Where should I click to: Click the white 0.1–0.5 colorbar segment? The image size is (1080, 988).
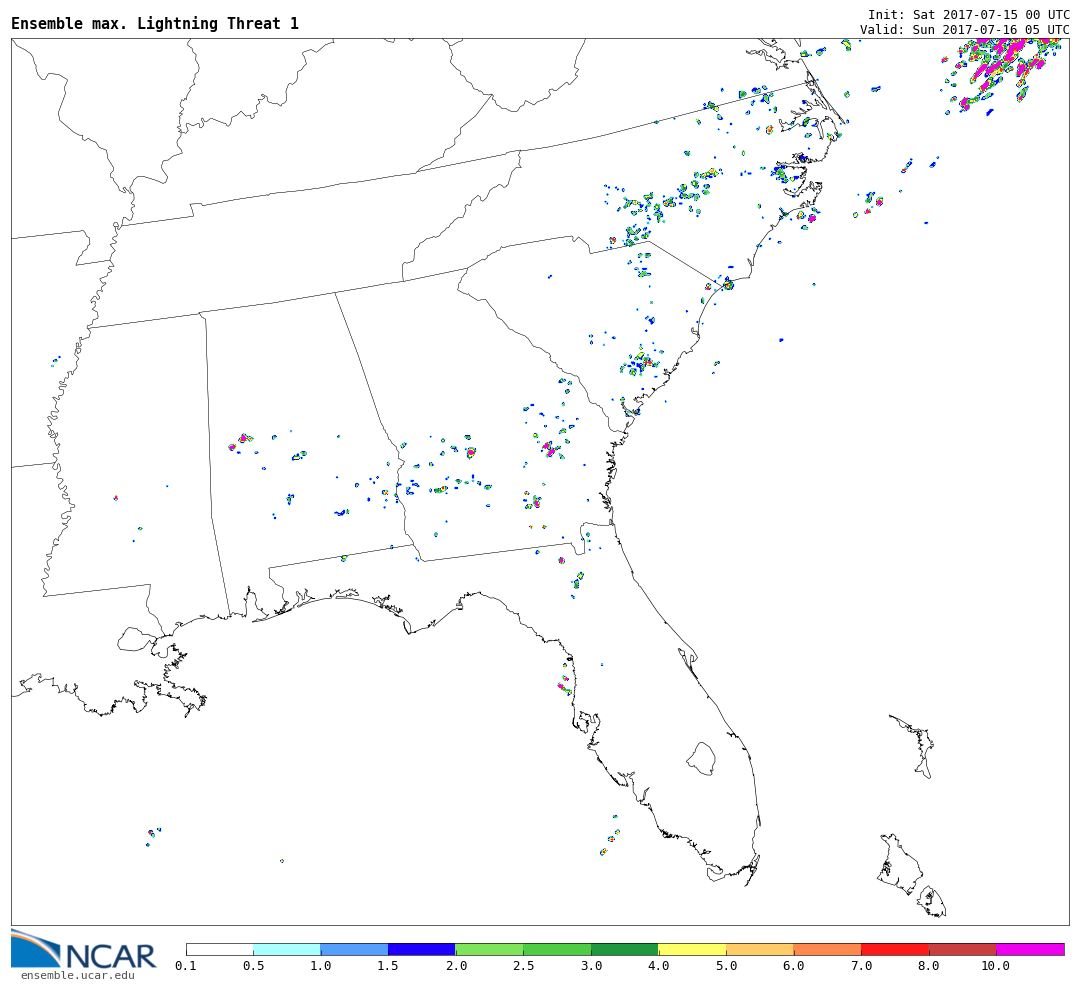click(220, 949)
